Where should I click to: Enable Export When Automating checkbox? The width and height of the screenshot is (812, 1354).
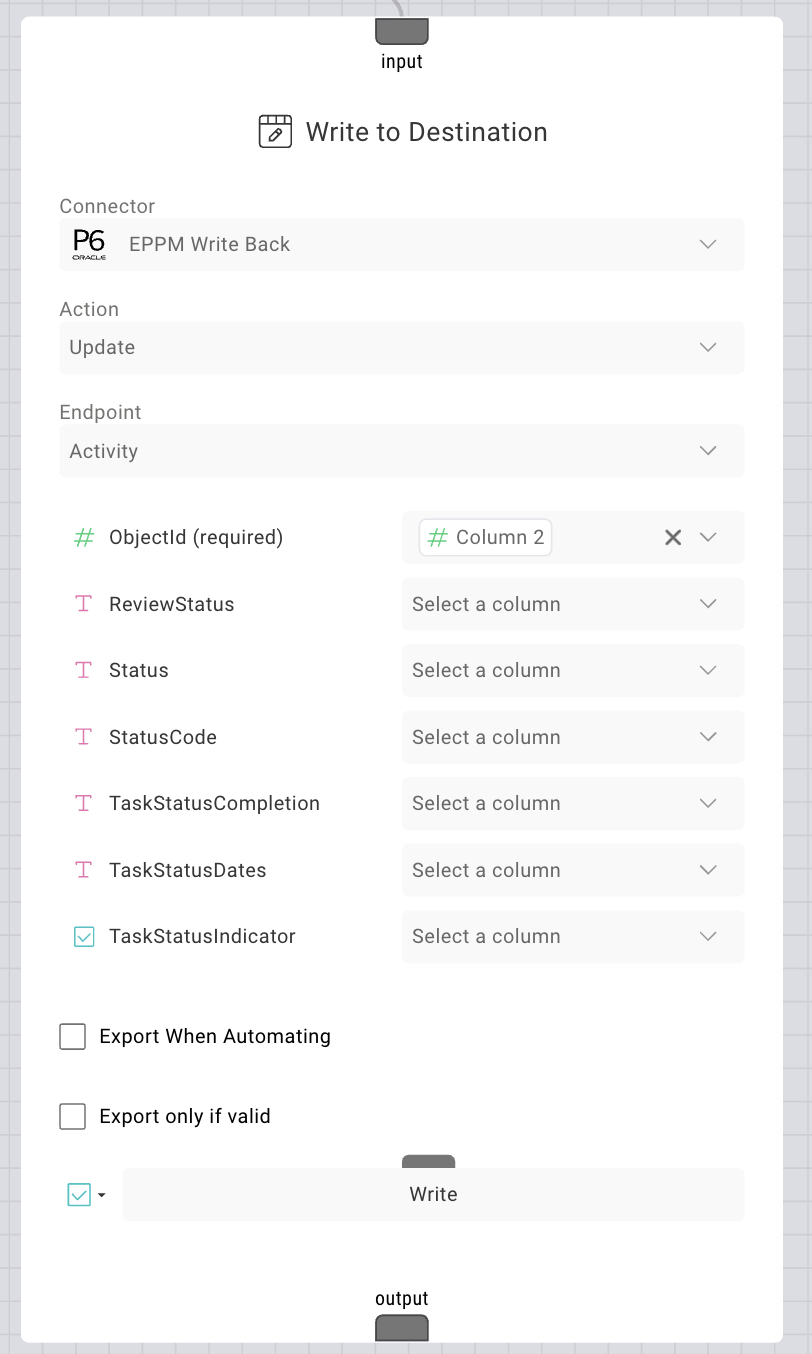[72, 1037]
